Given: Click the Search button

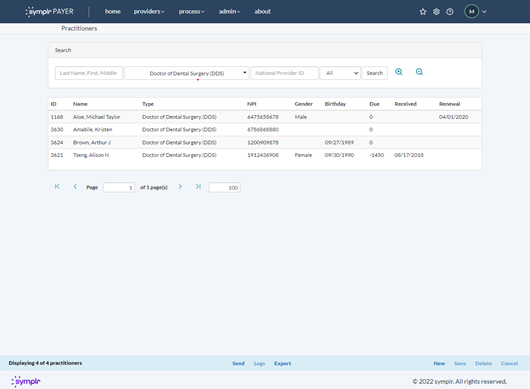Looking at the screenshot, I should [x=375, y=73].
